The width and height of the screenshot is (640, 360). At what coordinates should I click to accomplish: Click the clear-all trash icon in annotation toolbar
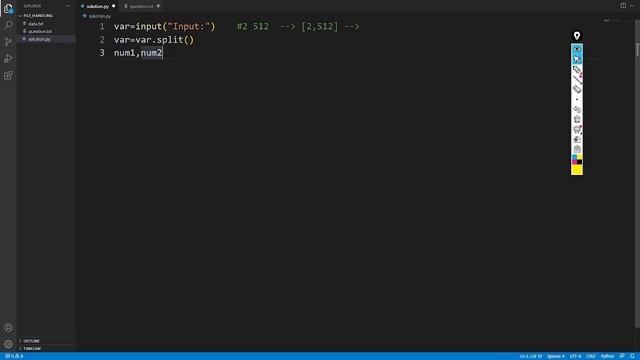tap(577, 120)
